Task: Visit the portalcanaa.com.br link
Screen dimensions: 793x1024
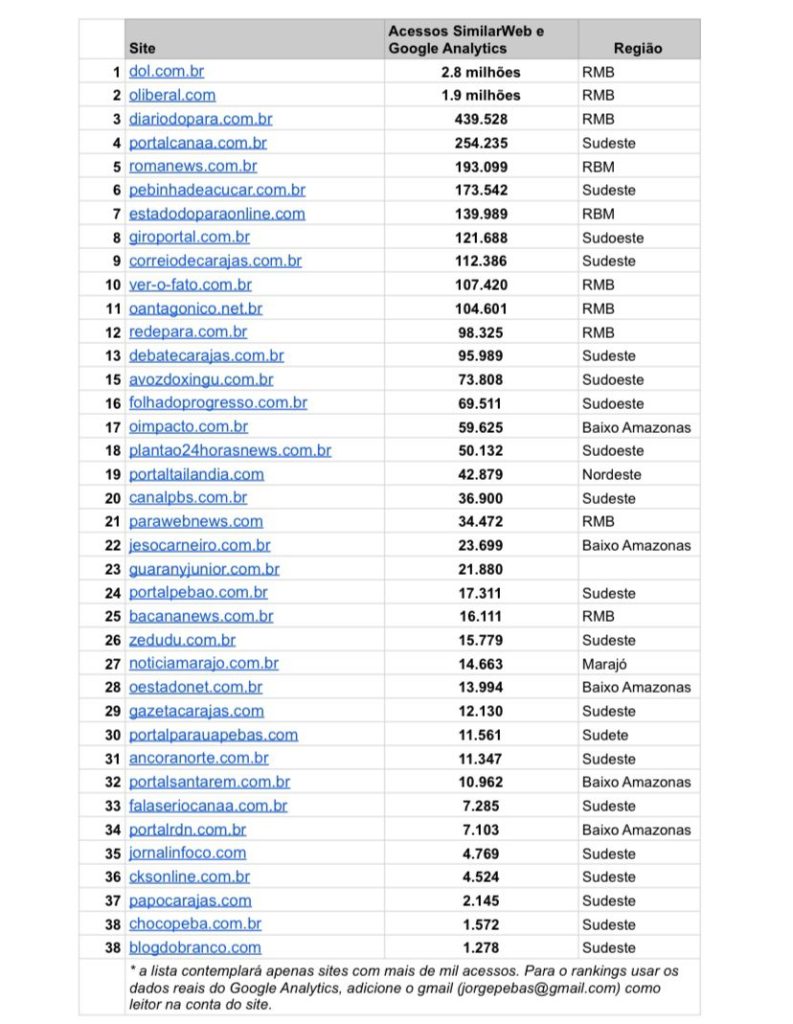Action: tap(198, 143)
